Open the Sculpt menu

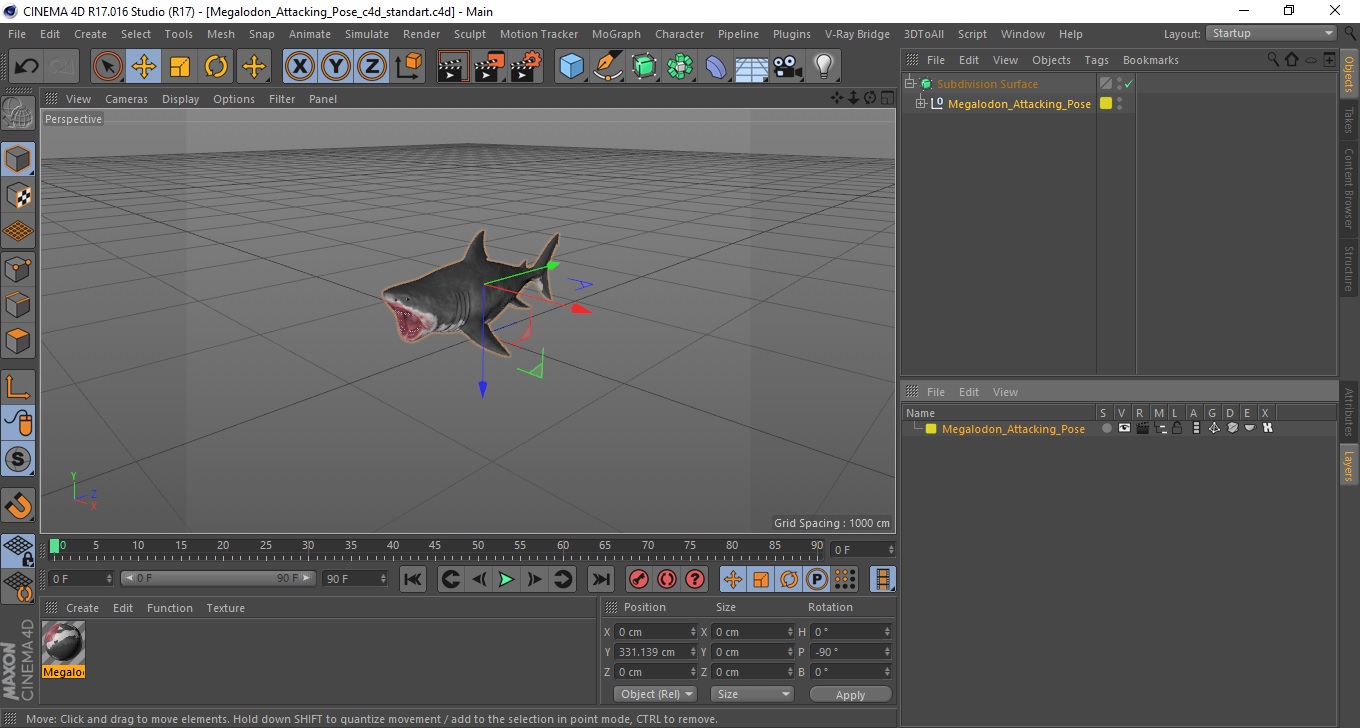(470, 34)
